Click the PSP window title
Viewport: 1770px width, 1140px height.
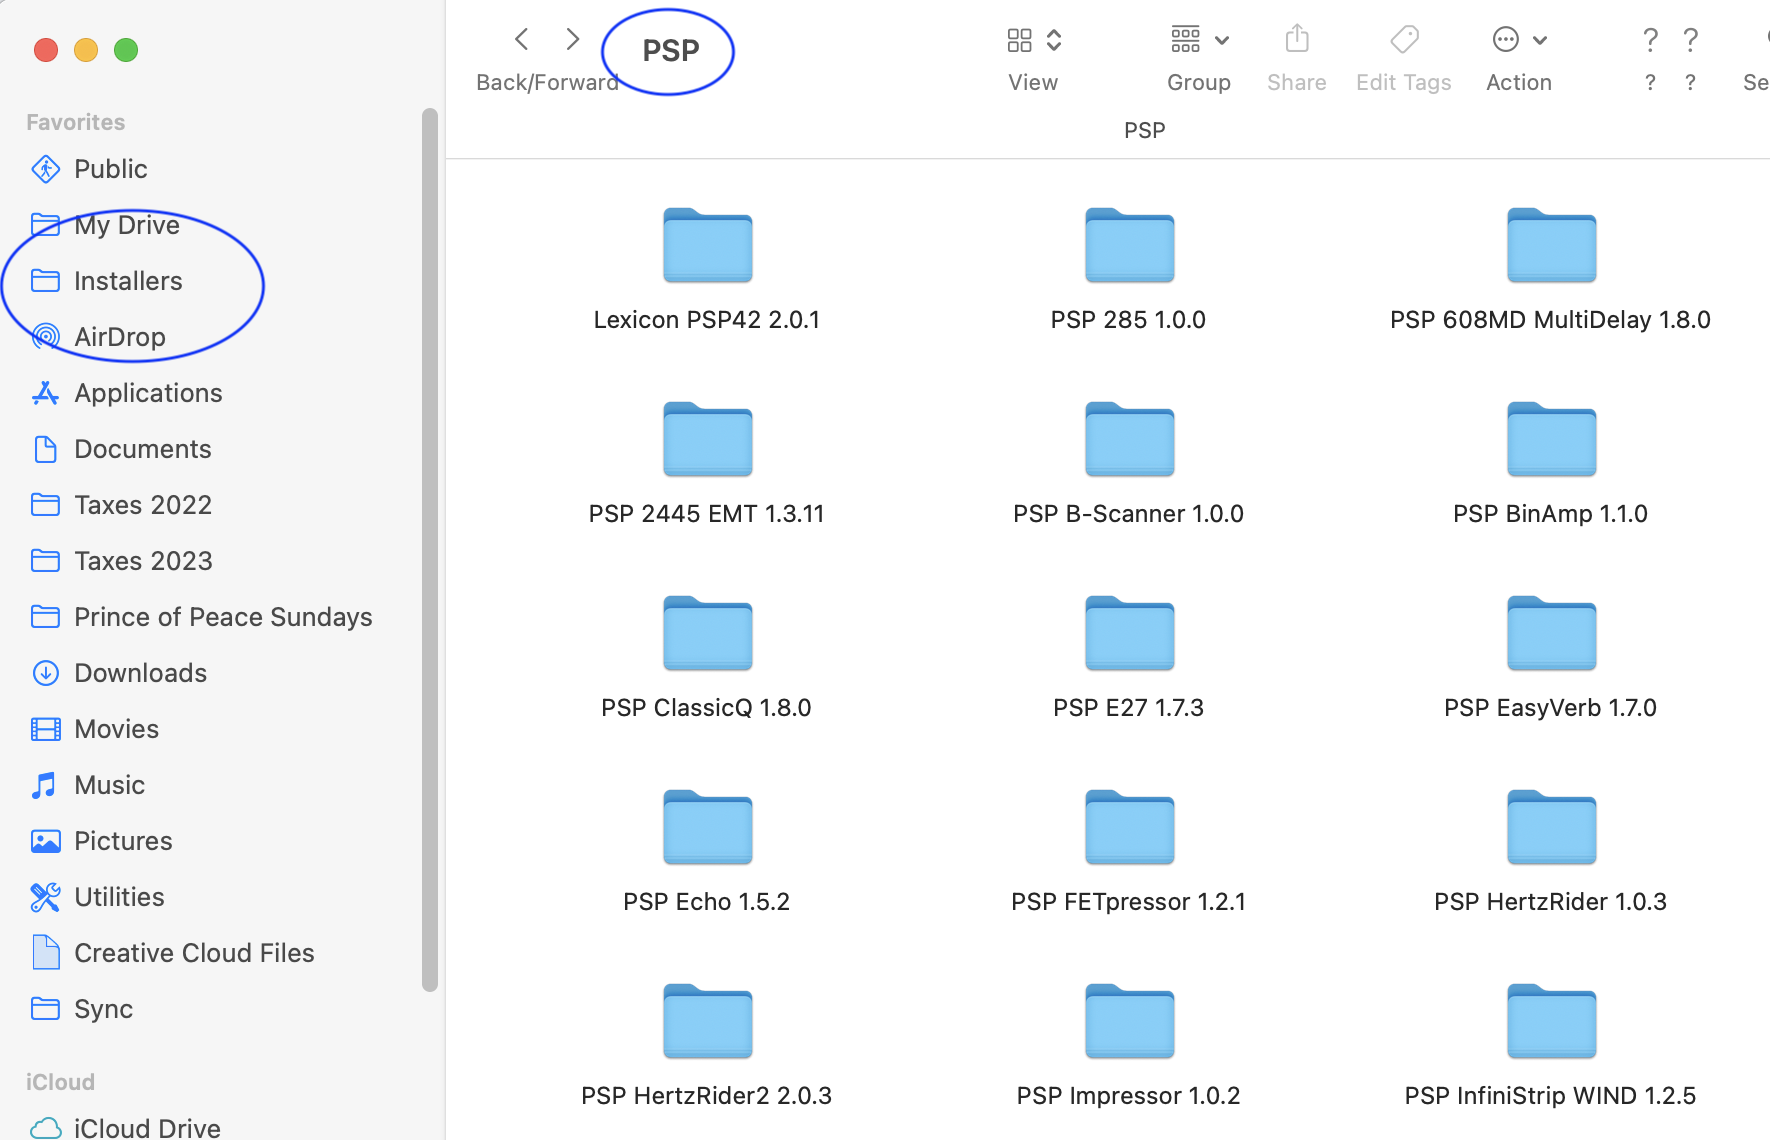pyautogui.click(x=670, y=51)
